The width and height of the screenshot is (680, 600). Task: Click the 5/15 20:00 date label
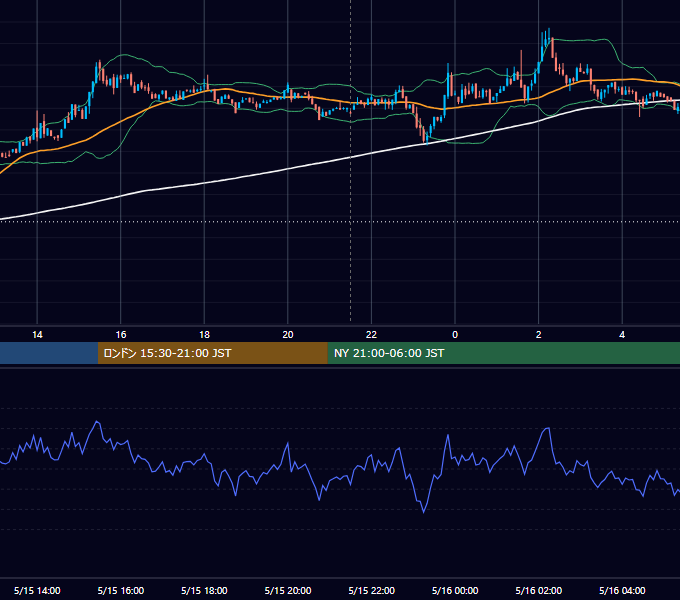point(288,590)
